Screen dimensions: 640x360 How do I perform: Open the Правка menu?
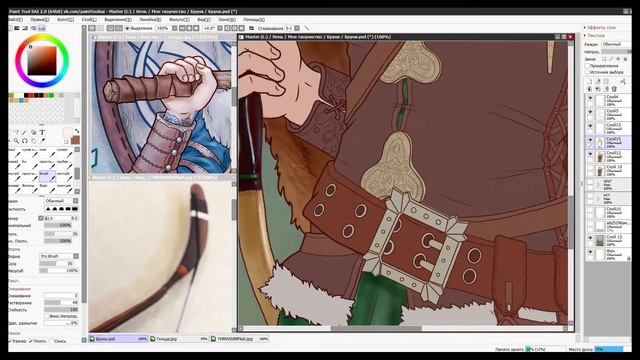pos(40,20)
